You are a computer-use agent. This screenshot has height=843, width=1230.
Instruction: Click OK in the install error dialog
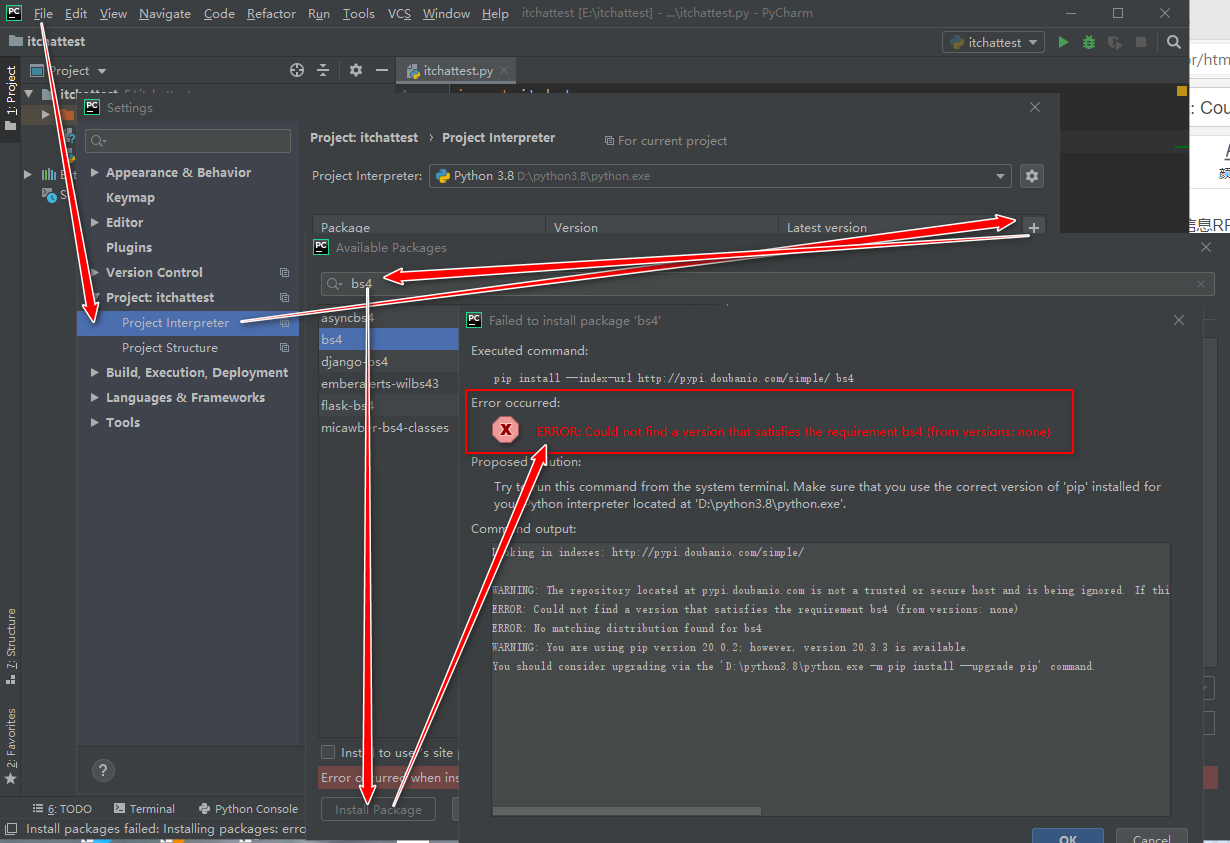tap(1068, 836)
